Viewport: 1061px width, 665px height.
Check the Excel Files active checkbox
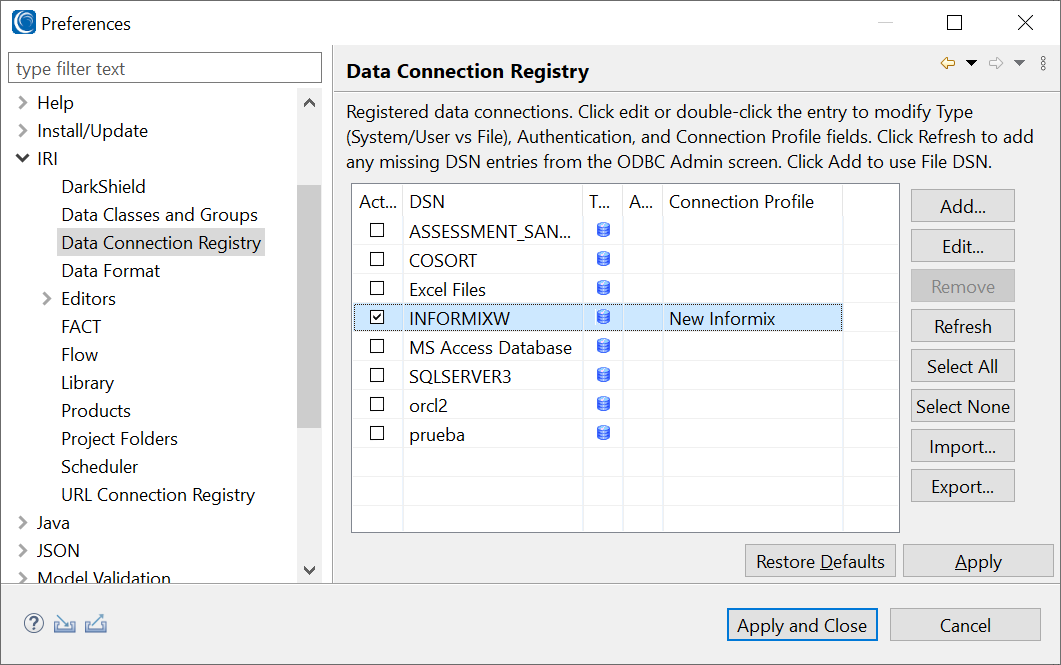coord(377,288)
